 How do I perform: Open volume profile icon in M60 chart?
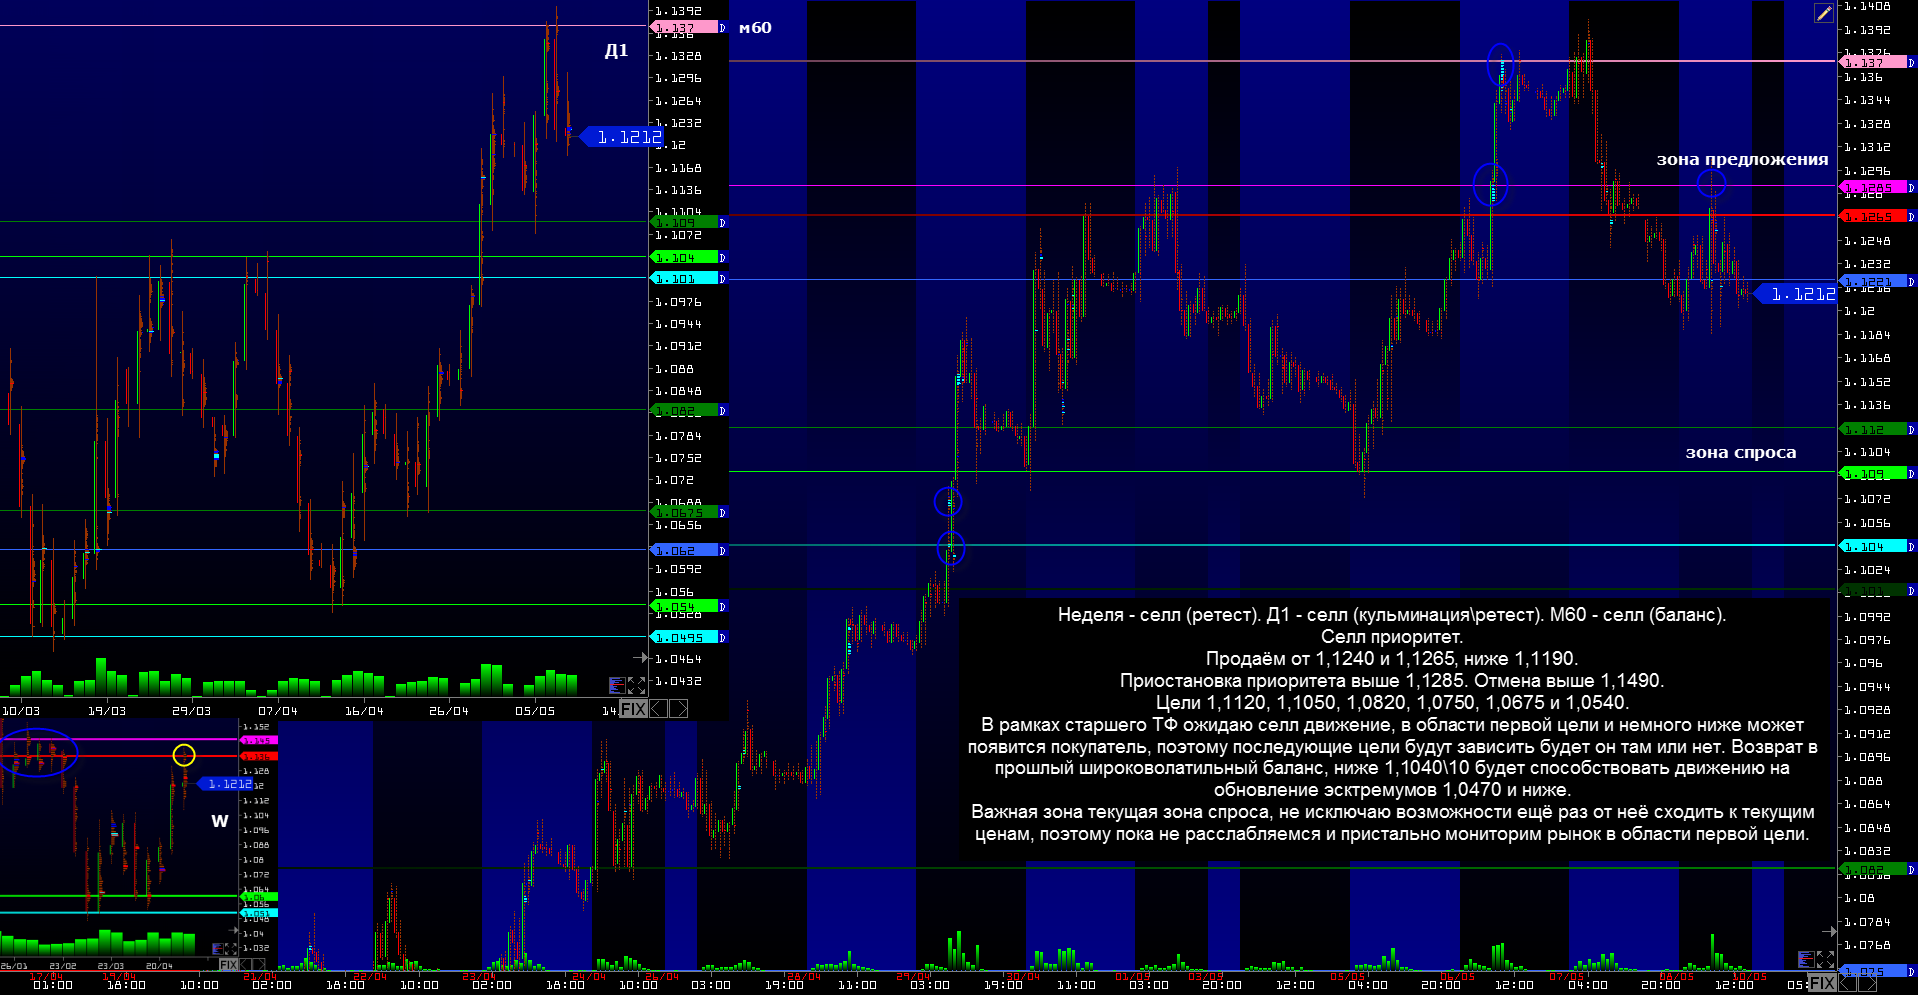(1806, 959)
